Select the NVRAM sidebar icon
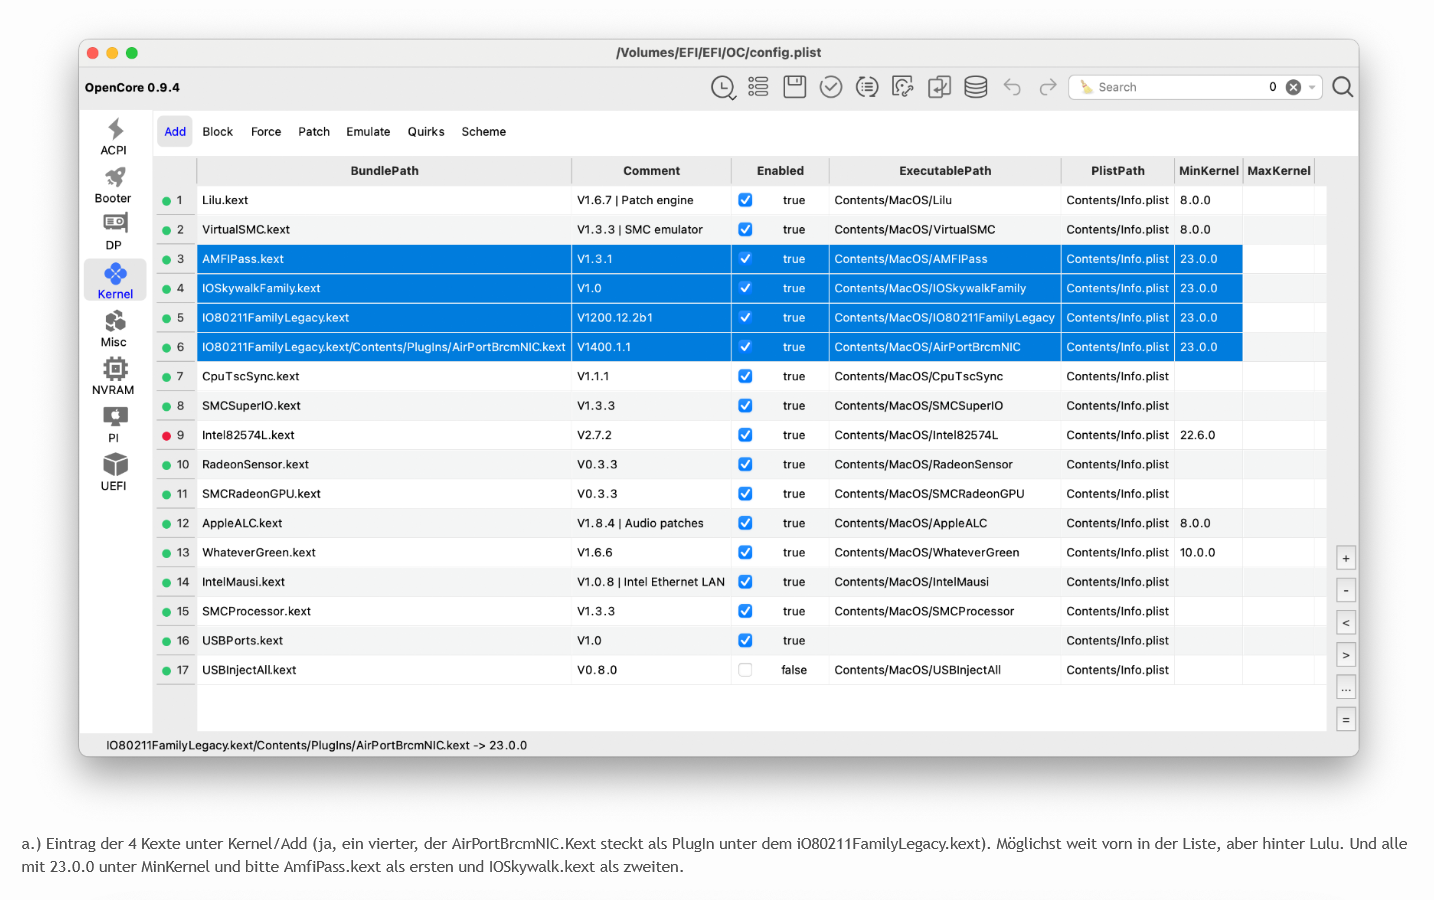Image resolution: width=1434 pixels, height=900 pixels. (114, 376)
